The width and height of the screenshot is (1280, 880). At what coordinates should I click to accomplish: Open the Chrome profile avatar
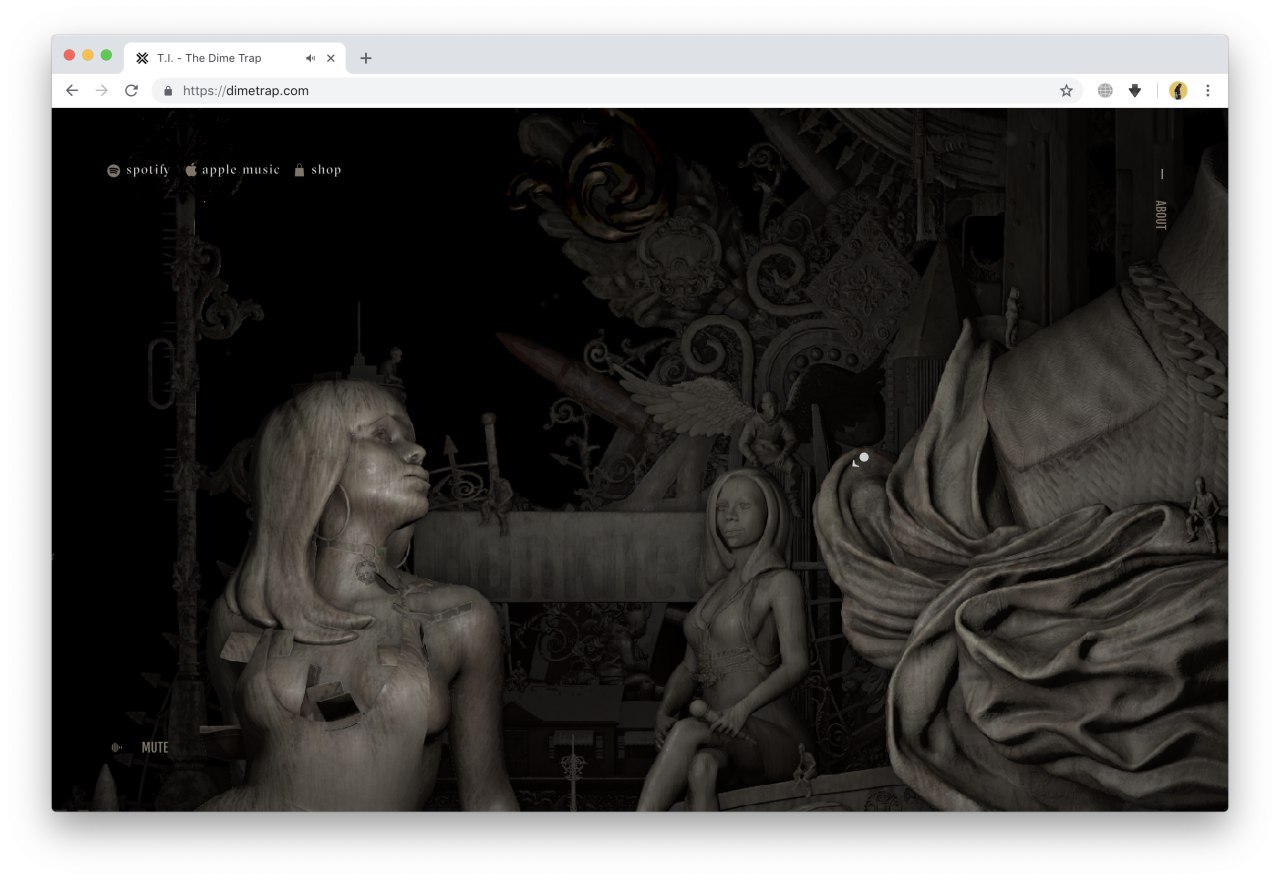[1178, 90]
